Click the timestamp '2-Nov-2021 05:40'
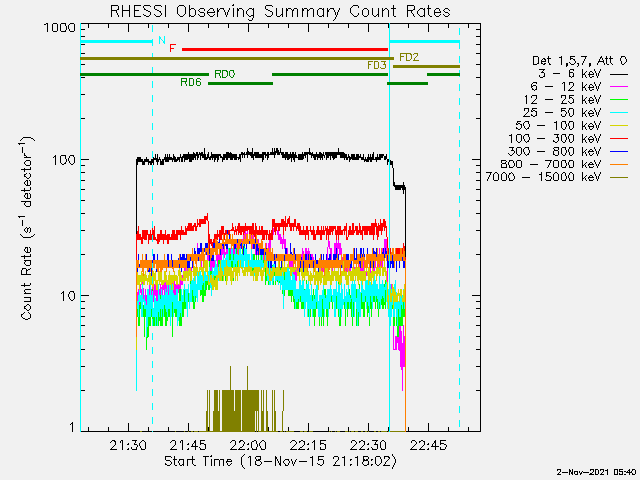 point(596,472)
